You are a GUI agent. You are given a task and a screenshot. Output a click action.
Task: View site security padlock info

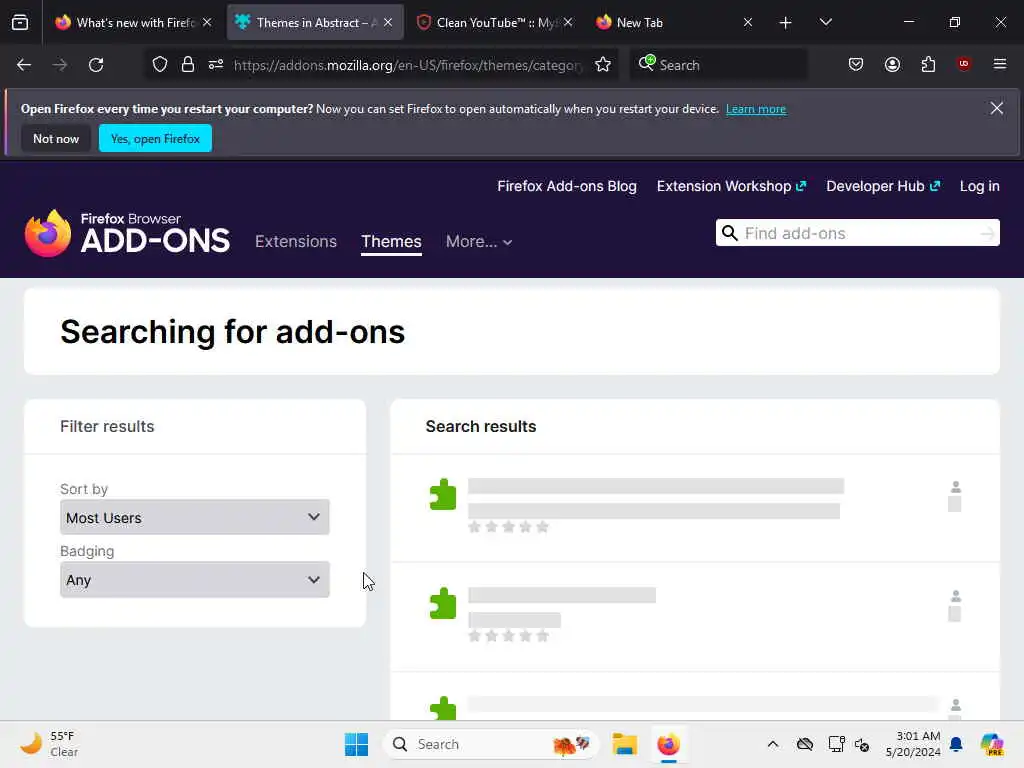coord(188,65)
